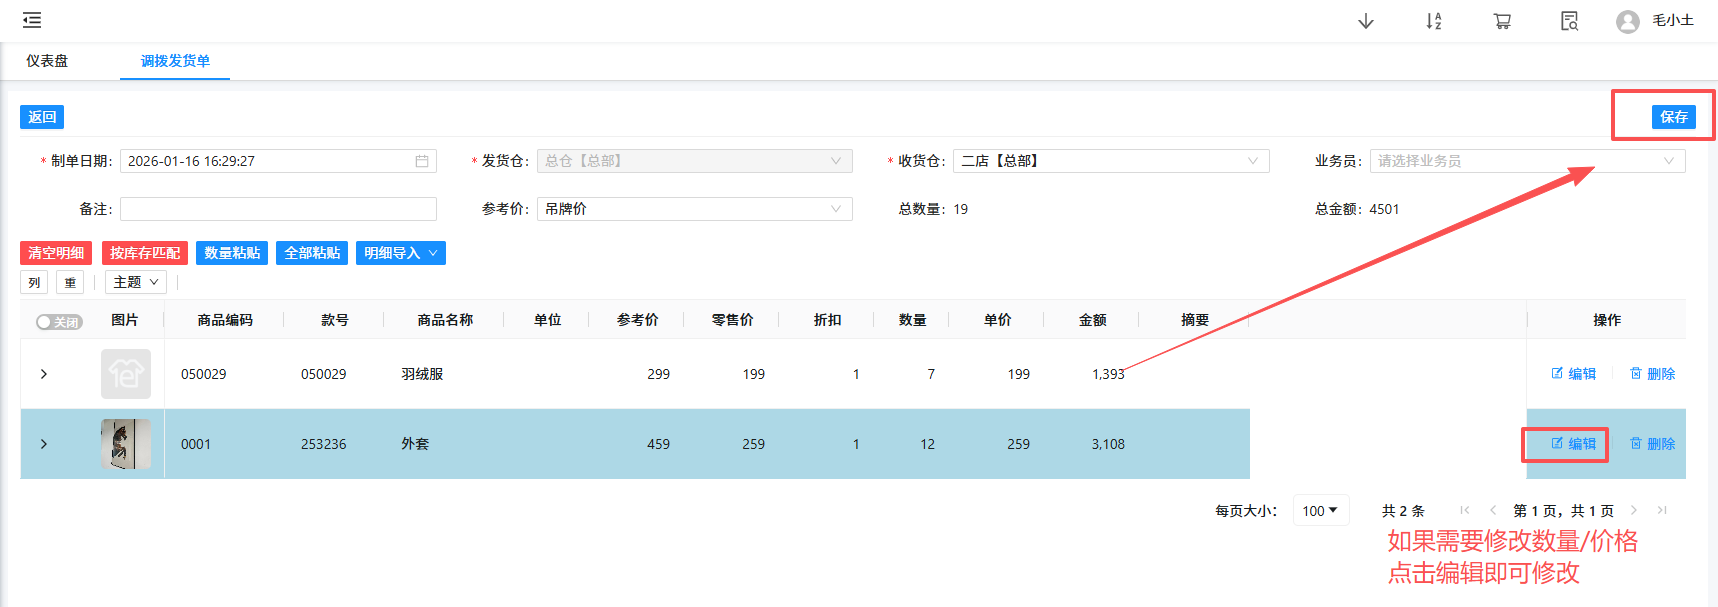Click the 备注 input field
The image size is (1718, 607).
(x=278, y=209)
